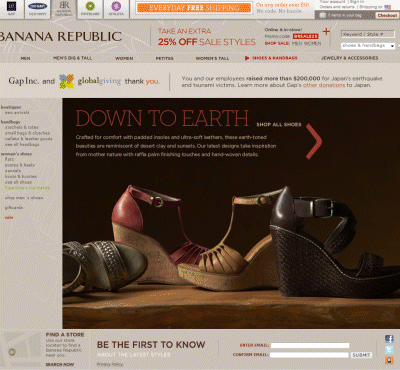Click the orange icon below Twitter
The height and width of the screenshot is (370, 400).
[389, 360]
